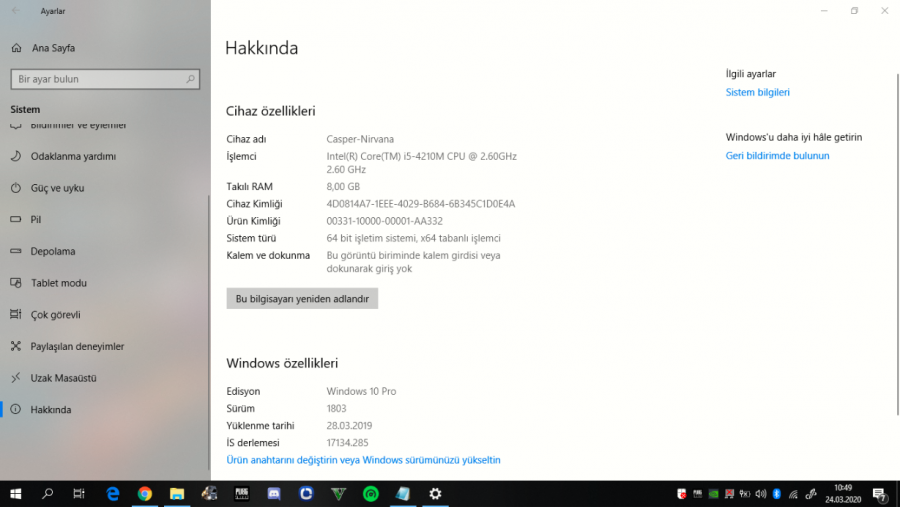Click the sidebar vertical scrollbar
900x507 pixels.
[x=208, y=333]
